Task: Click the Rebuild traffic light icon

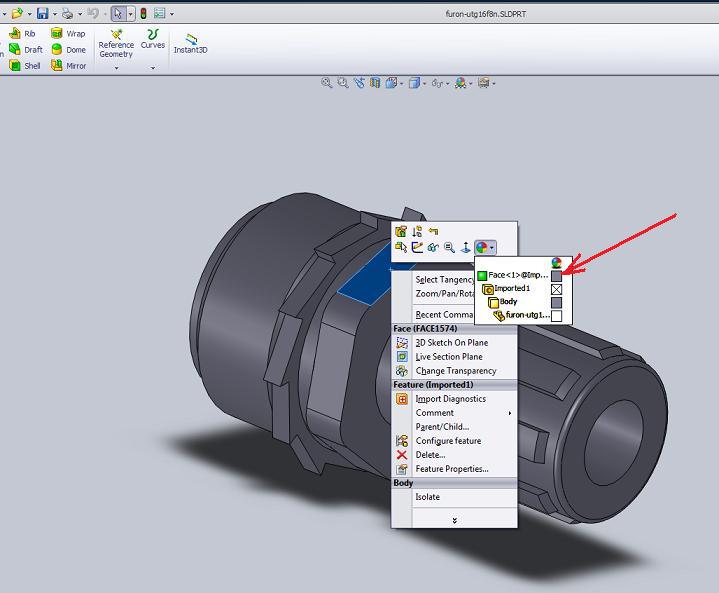Action: [143, 14]
